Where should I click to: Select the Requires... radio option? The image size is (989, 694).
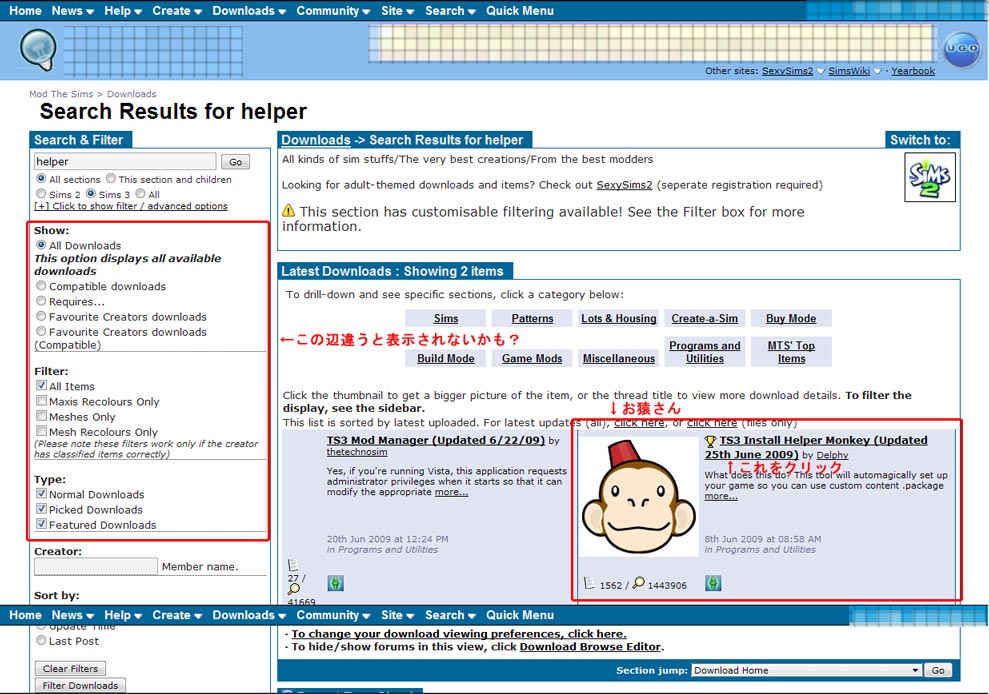click(41, 301)
